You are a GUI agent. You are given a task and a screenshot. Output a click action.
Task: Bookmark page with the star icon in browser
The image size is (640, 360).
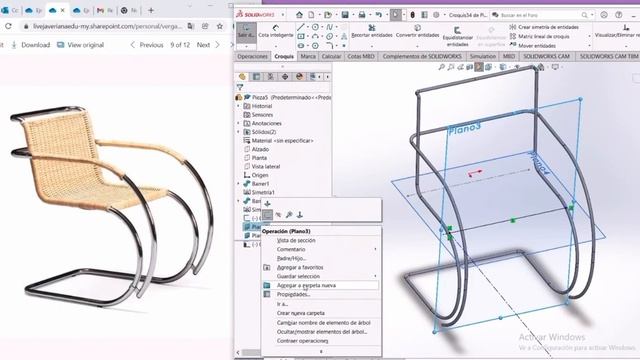pos(220,26)
